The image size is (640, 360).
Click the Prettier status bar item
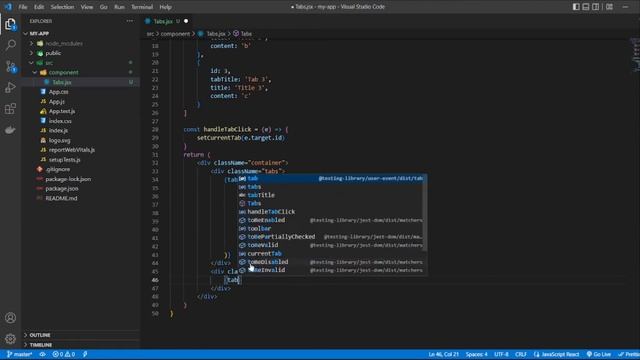(x=629, y=354)
